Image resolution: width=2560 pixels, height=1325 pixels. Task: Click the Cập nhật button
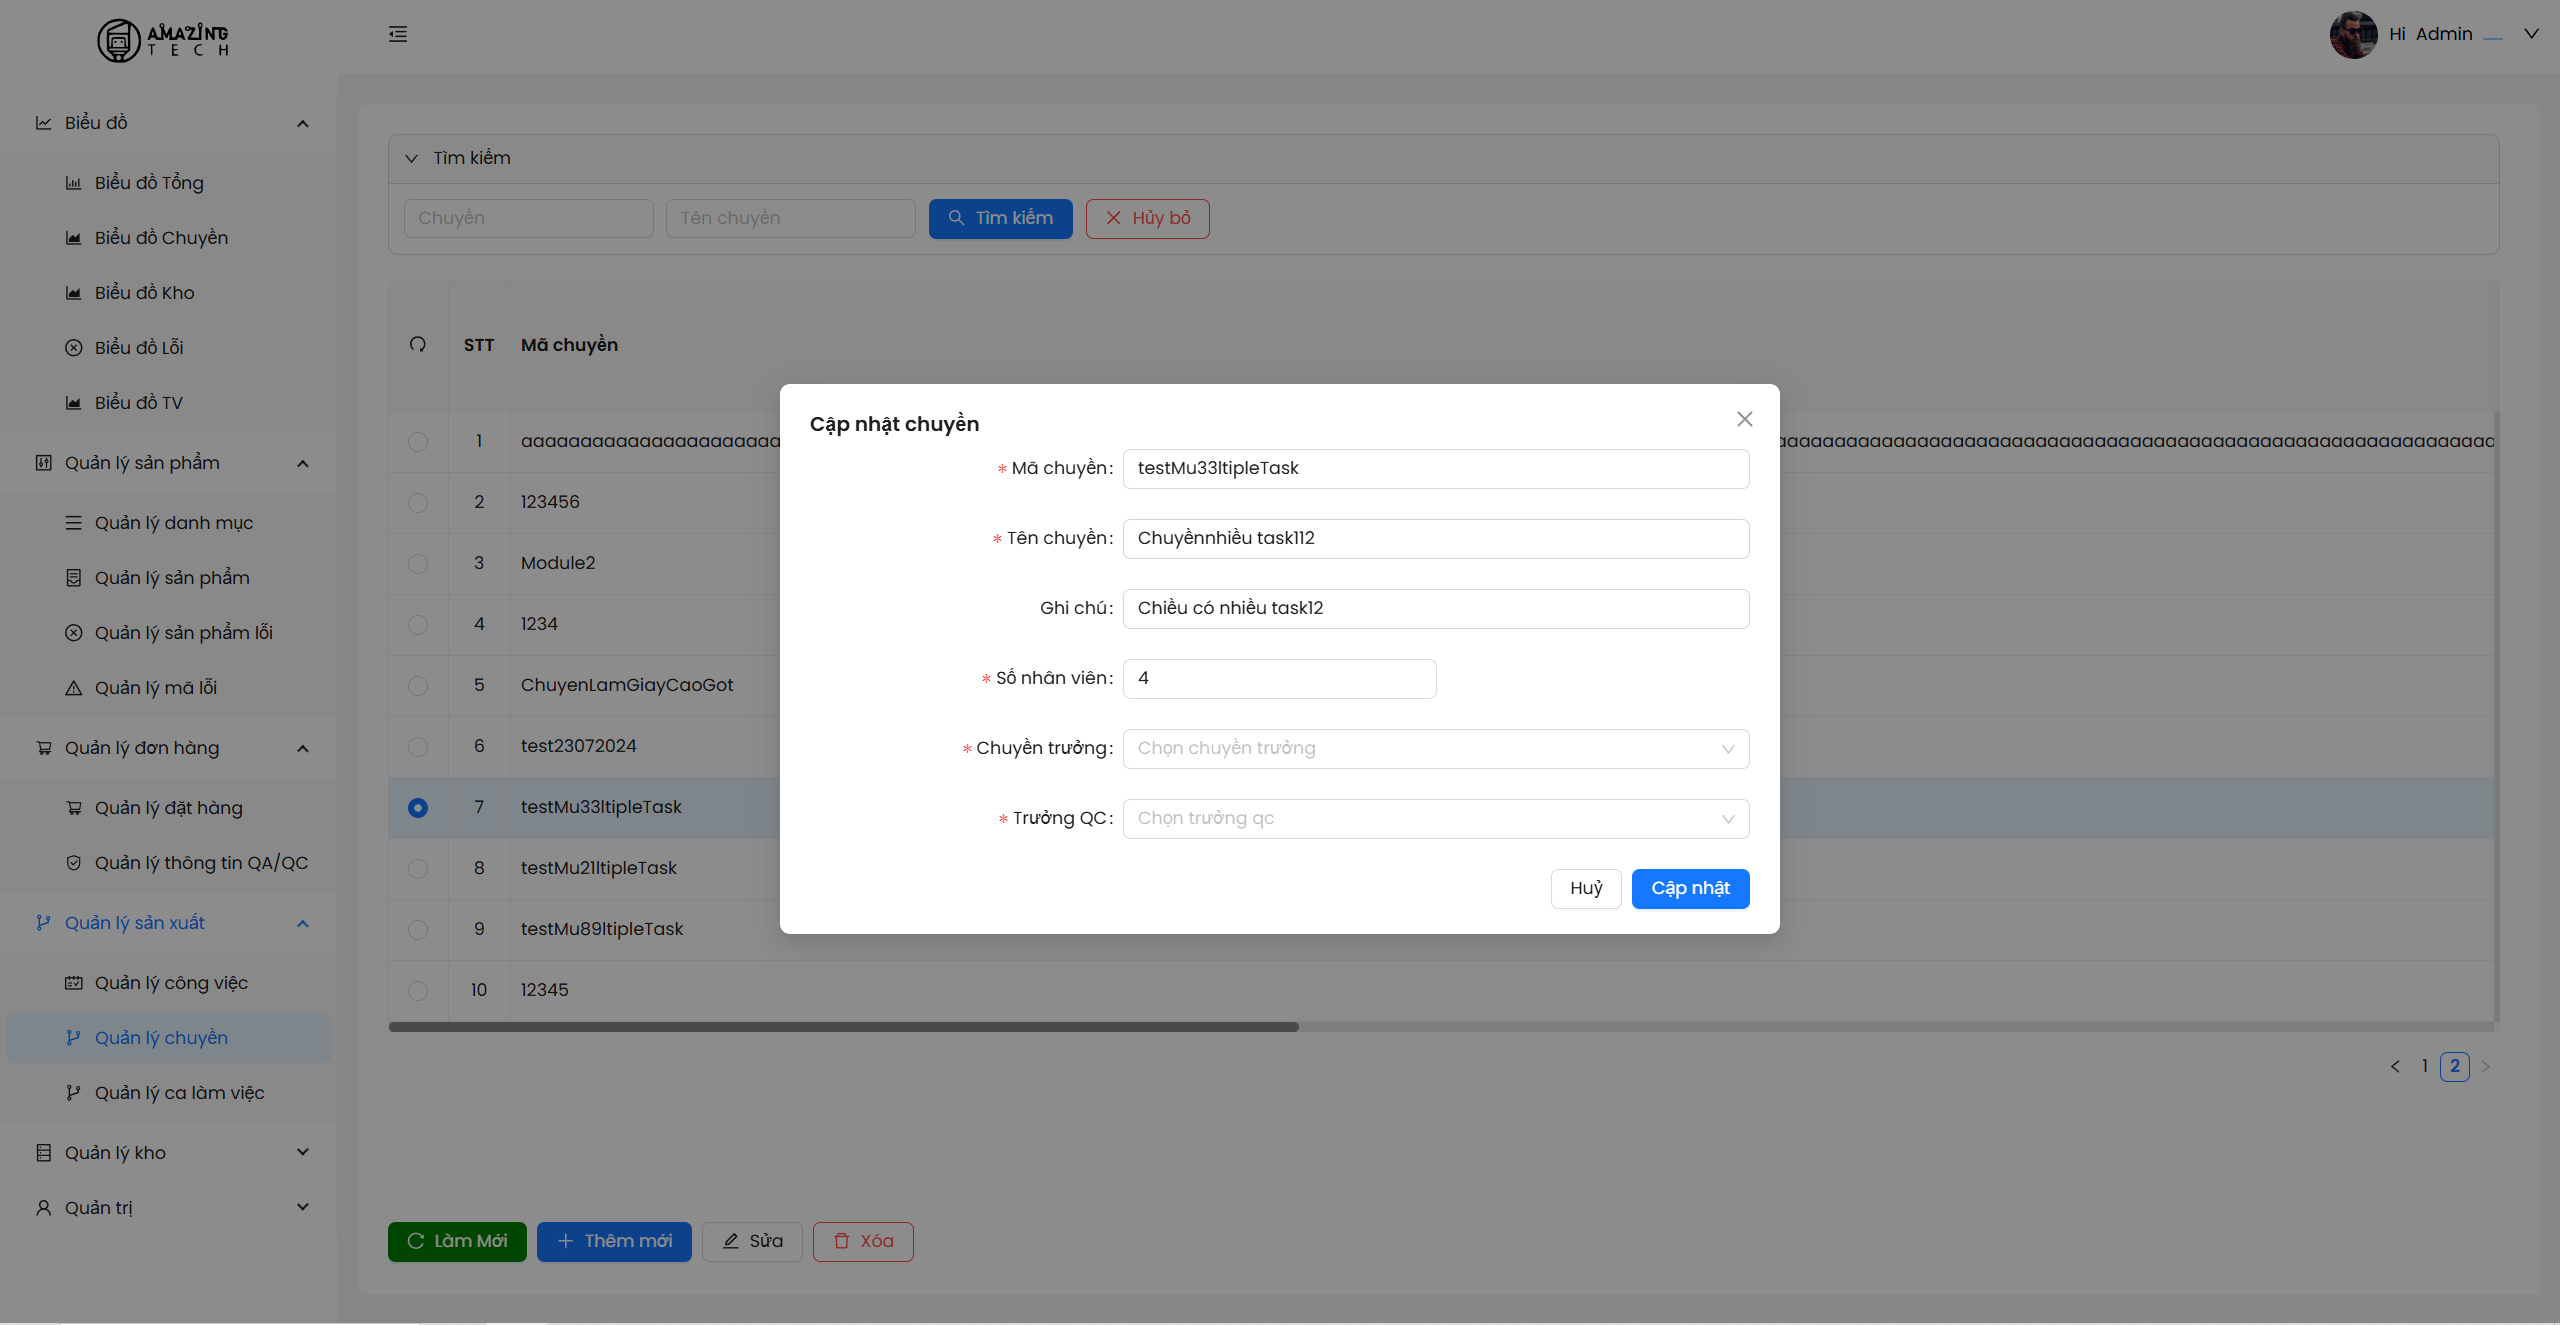[1690, 888]
